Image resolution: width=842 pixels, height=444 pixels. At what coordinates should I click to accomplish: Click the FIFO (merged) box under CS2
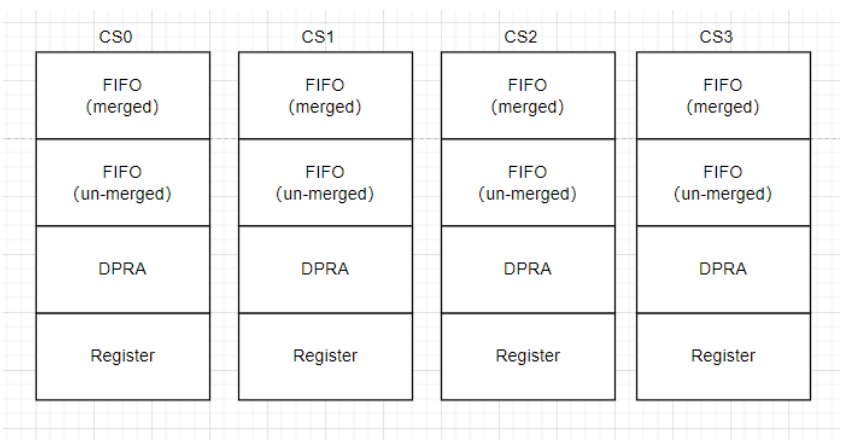[527, 96]
